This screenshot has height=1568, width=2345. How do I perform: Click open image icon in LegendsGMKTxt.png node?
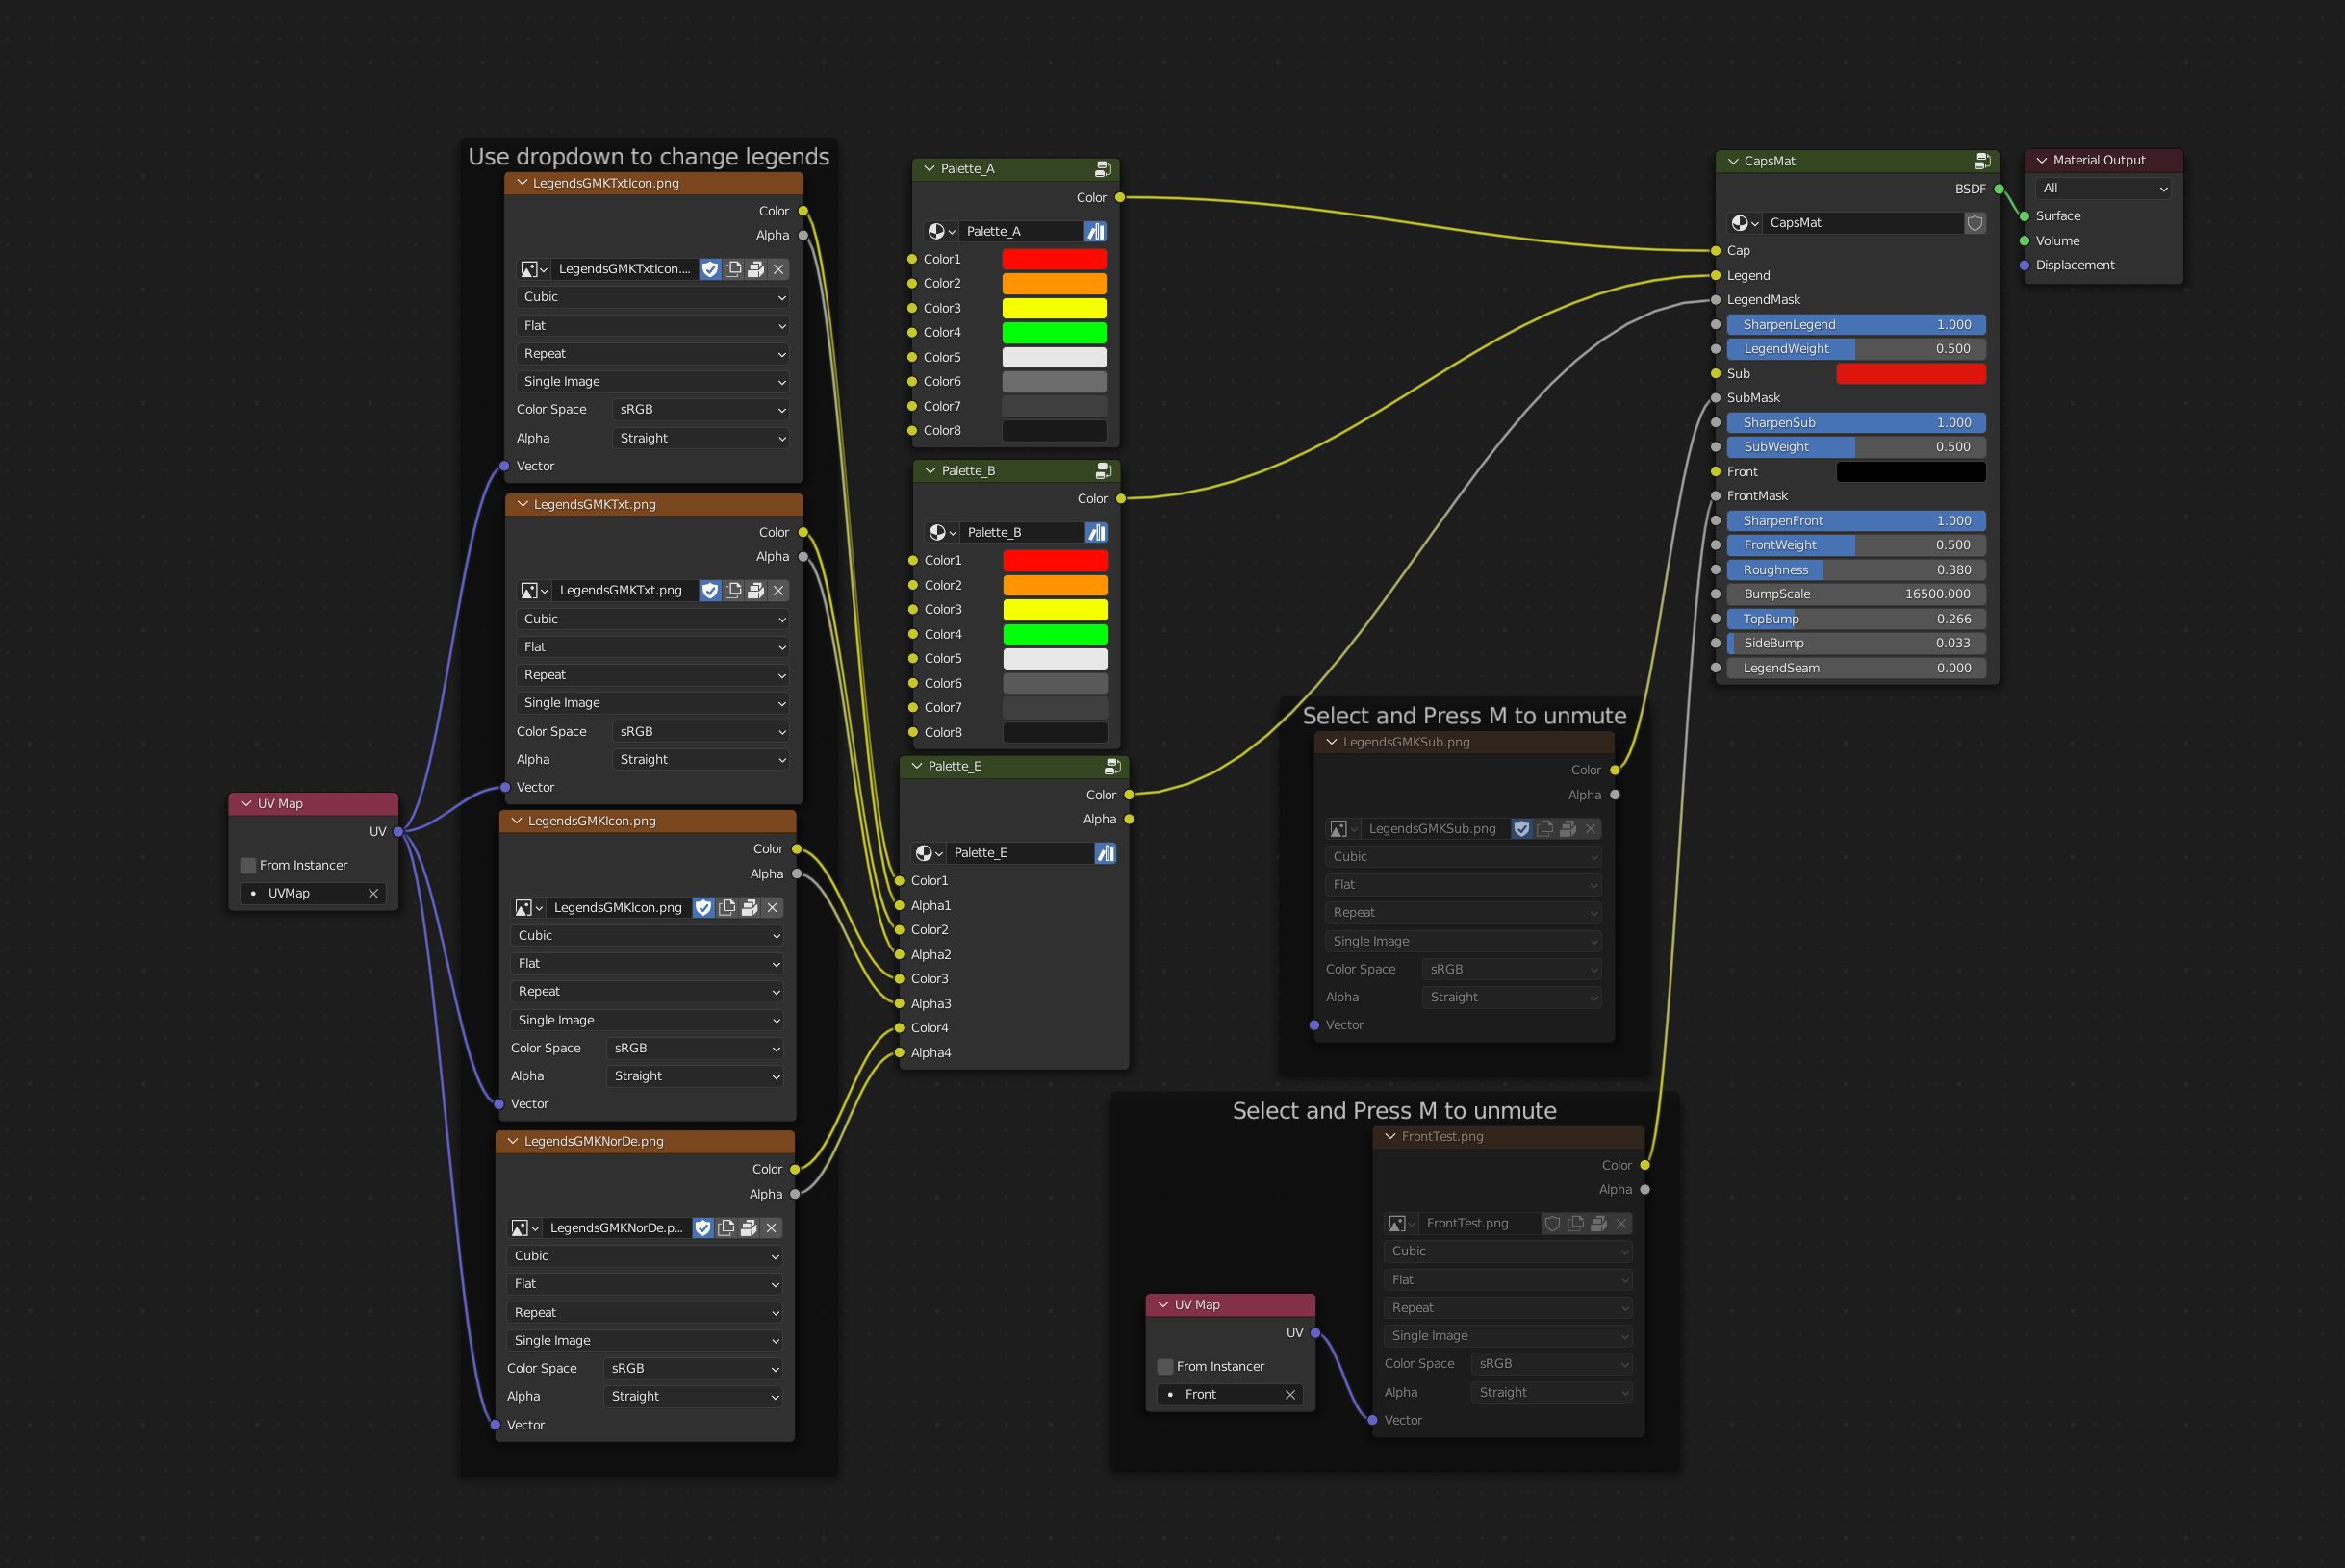pyautogui.click(x=756, y=591)
